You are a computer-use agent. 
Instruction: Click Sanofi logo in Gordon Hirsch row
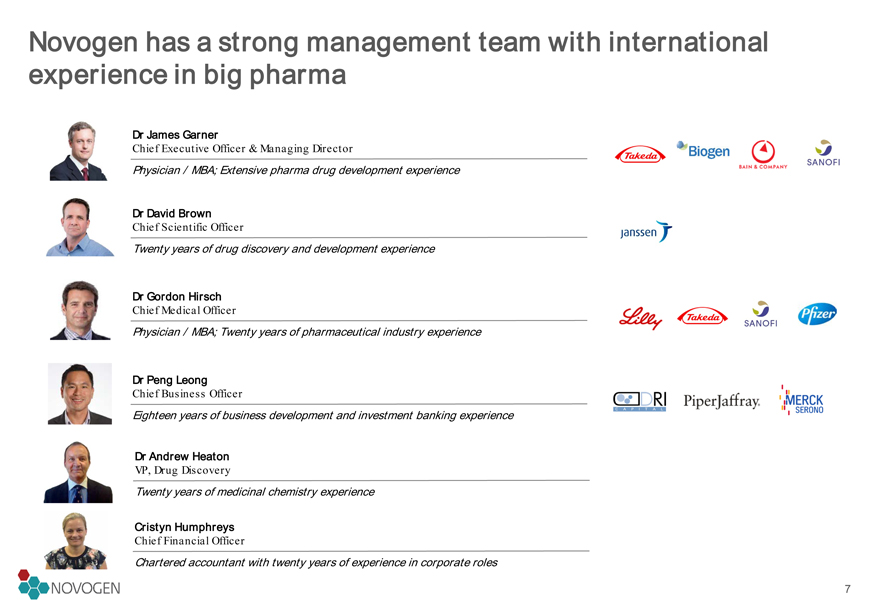(x=760, y=314)
